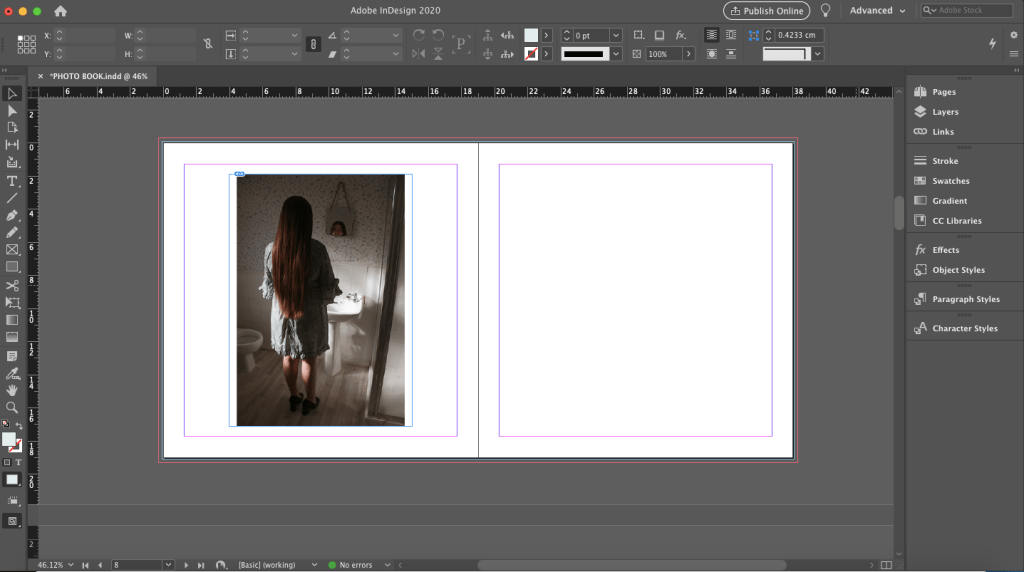Click the fill color swatch in control bar
Screen dimensions: 1024x572
[x=531, y=35]
